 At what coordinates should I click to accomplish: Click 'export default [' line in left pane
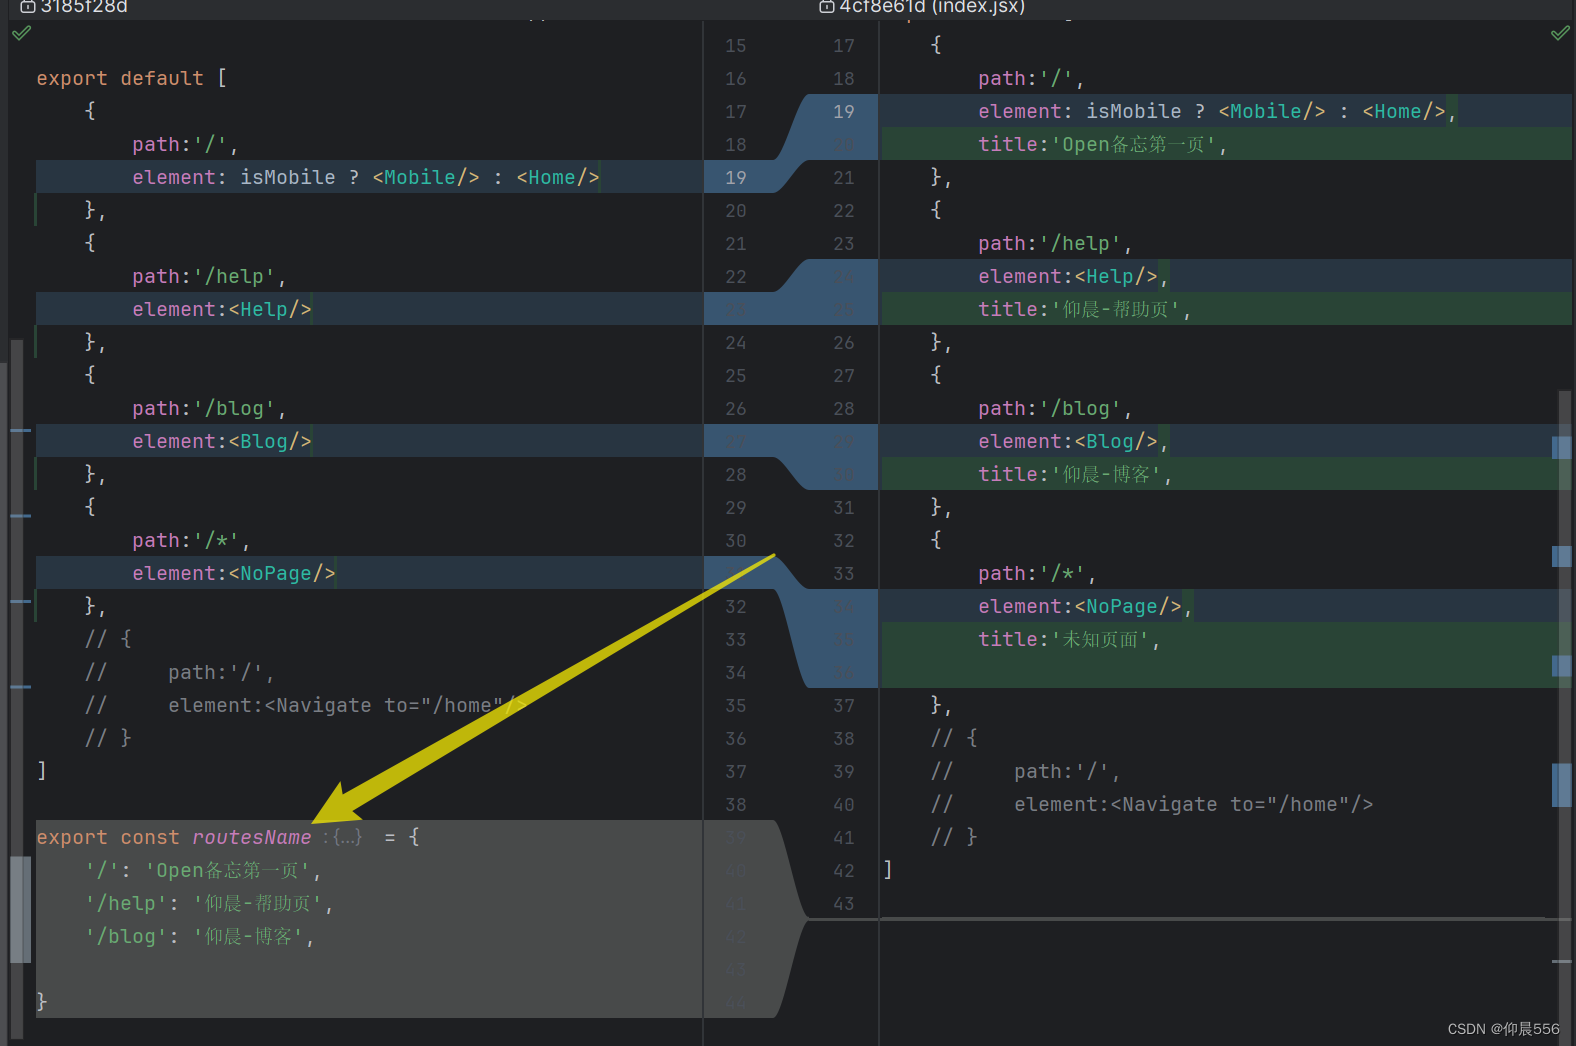click(x=132, y=78)
